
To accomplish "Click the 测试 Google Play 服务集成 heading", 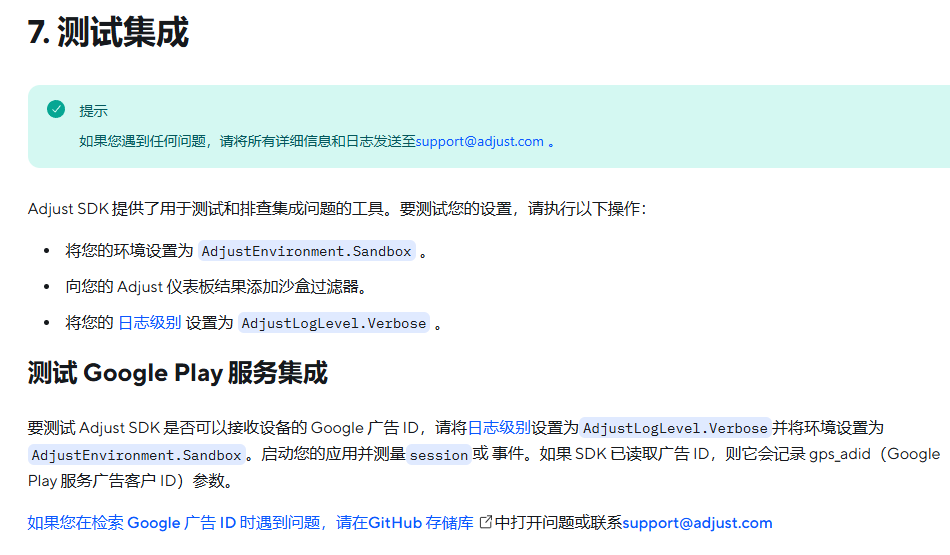I will [178, 373].
